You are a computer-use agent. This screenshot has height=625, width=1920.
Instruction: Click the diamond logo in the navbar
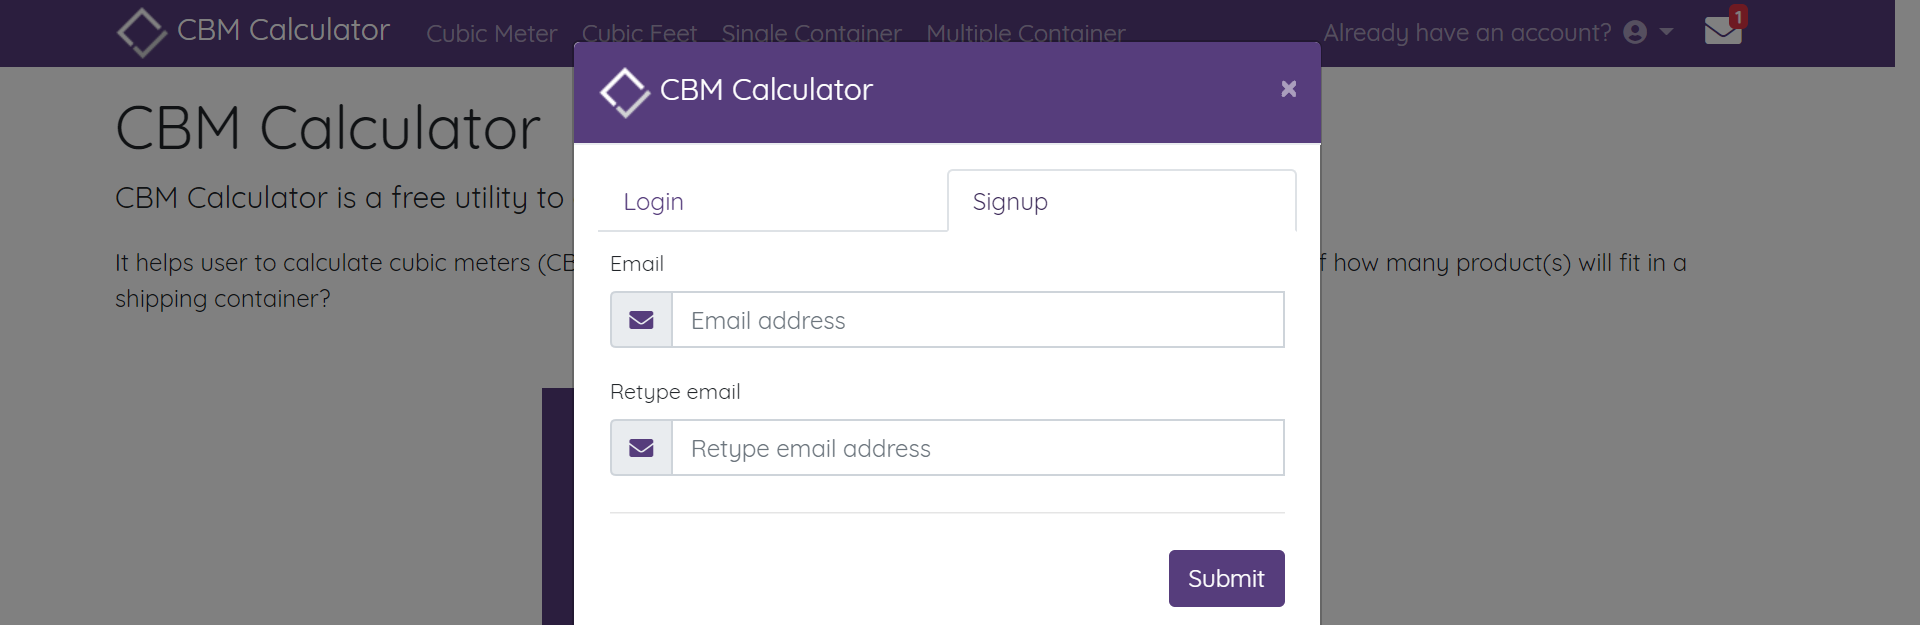[x=142, y=32]
